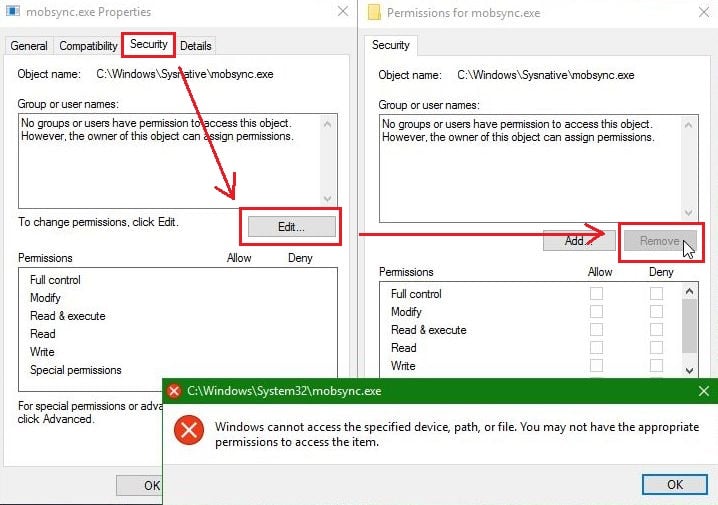This screenshot has width=718, height=505.
Task: Click scroll-up arrow in Permissions window user names box
Action: (688, 125)
